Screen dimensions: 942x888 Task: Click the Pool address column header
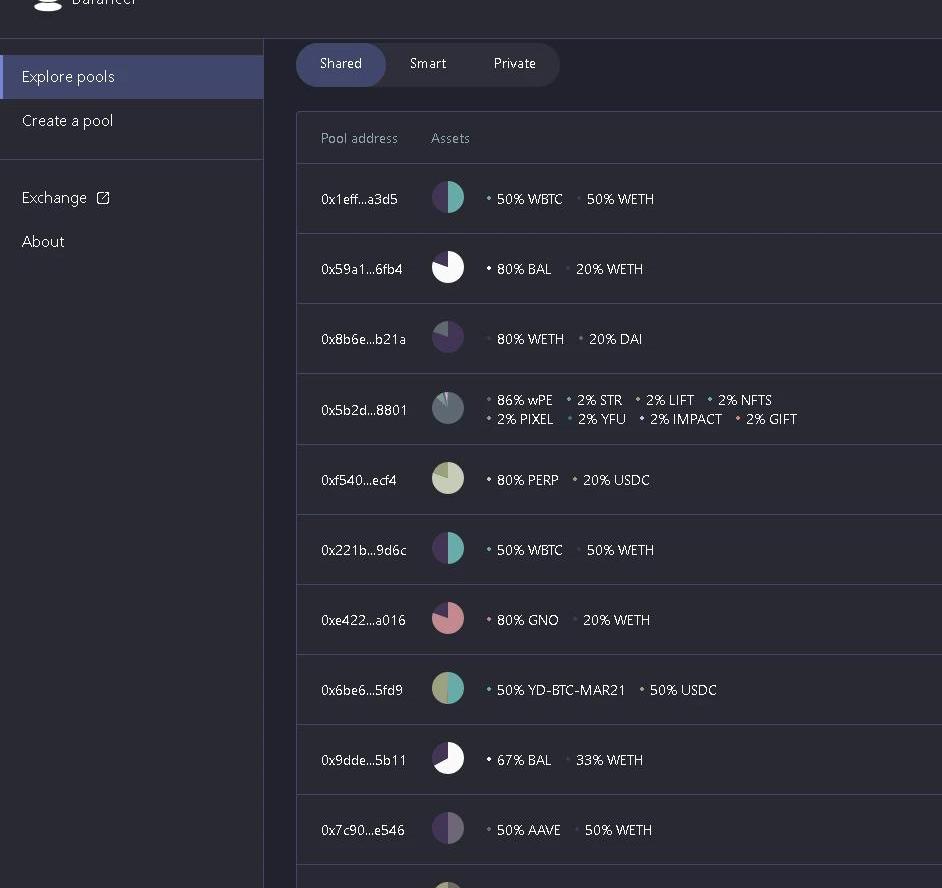359,139
